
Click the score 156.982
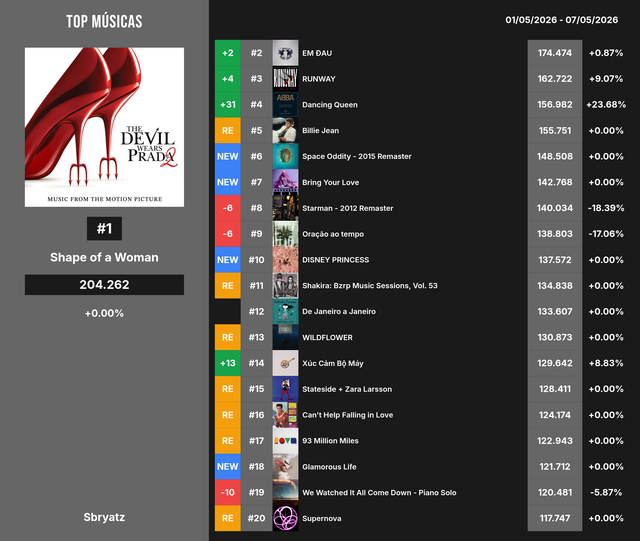[x=555, y=105]
